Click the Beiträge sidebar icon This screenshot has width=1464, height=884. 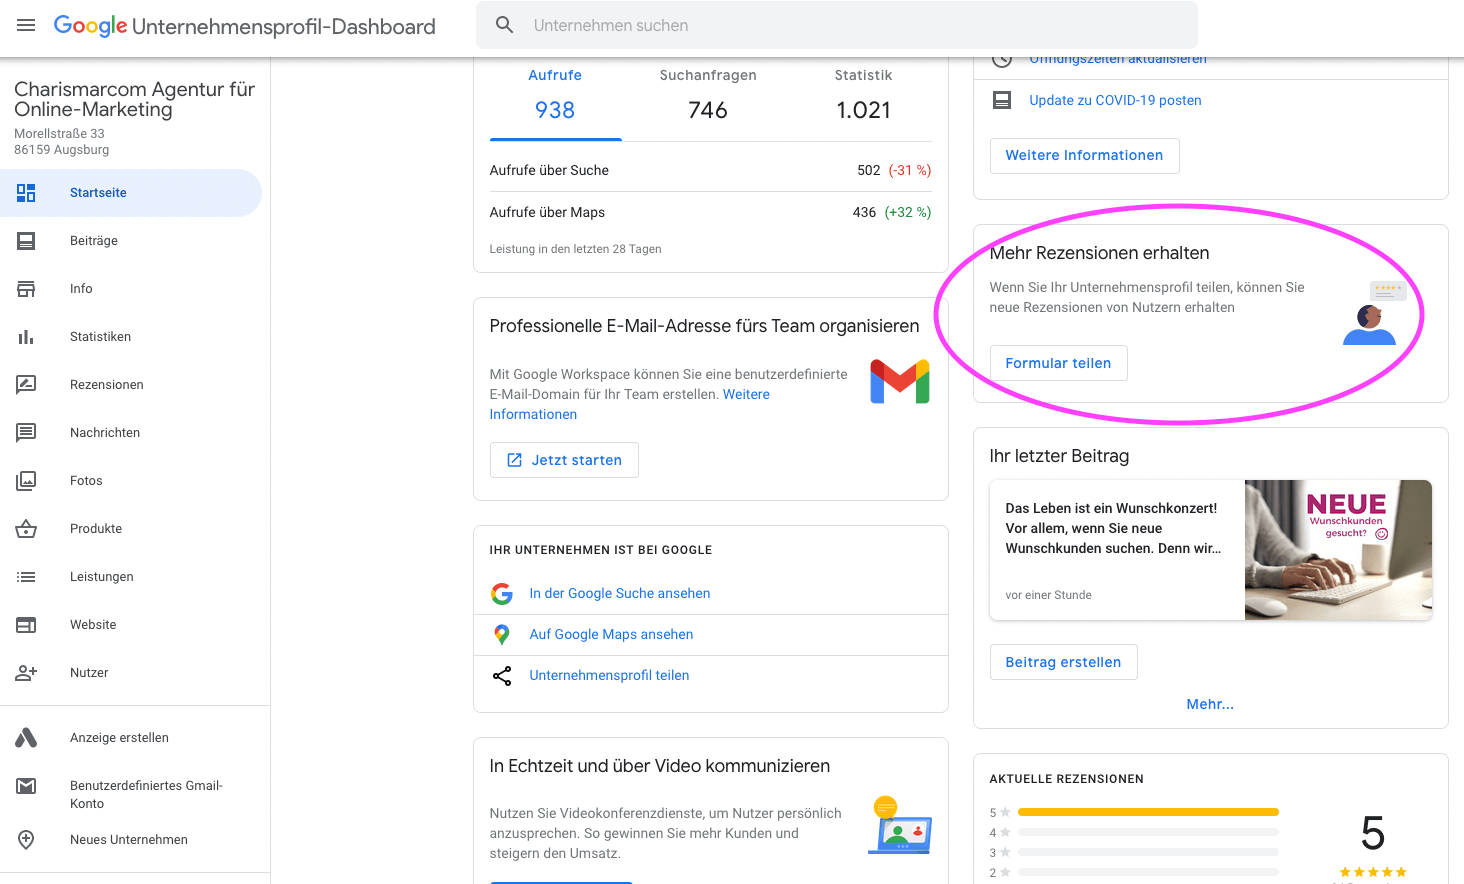(26, 241)
